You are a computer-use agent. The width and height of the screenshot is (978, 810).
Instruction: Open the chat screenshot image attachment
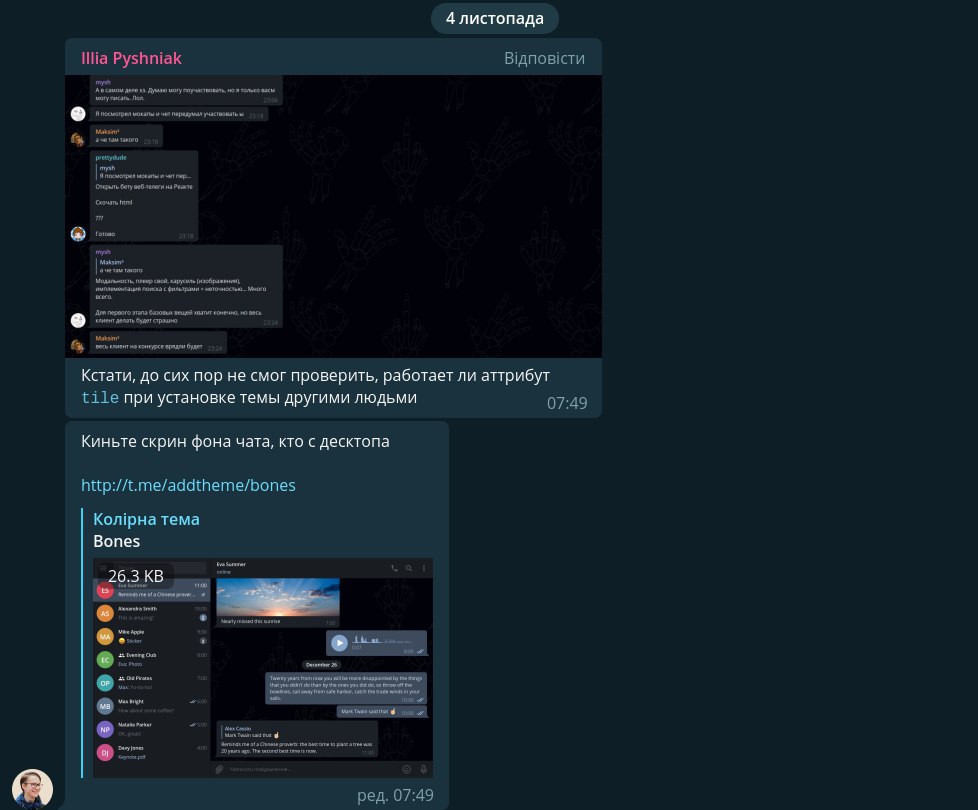pos(334,216)
